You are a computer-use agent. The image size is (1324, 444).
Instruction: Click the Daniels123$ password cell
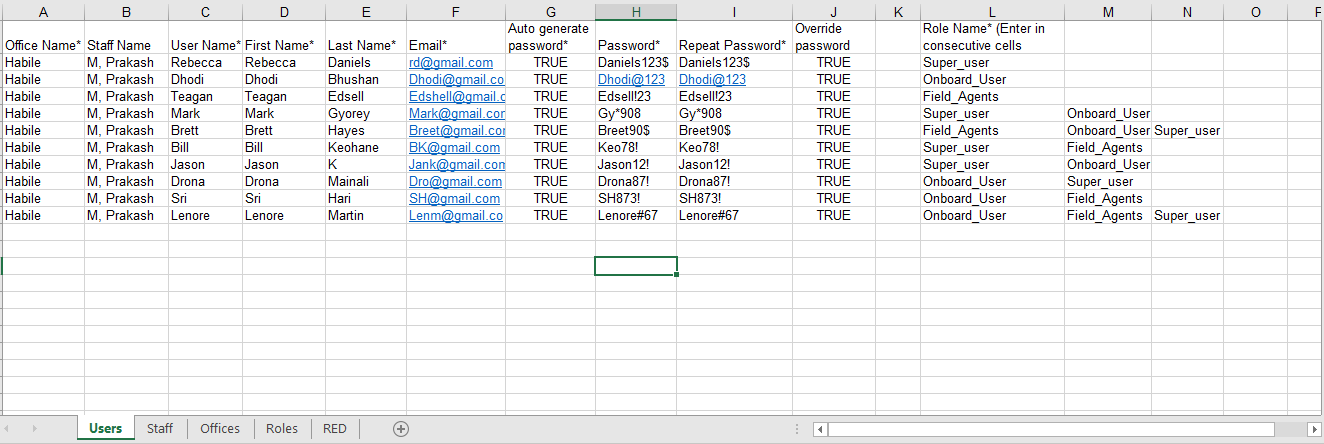(x=633, y=63)
